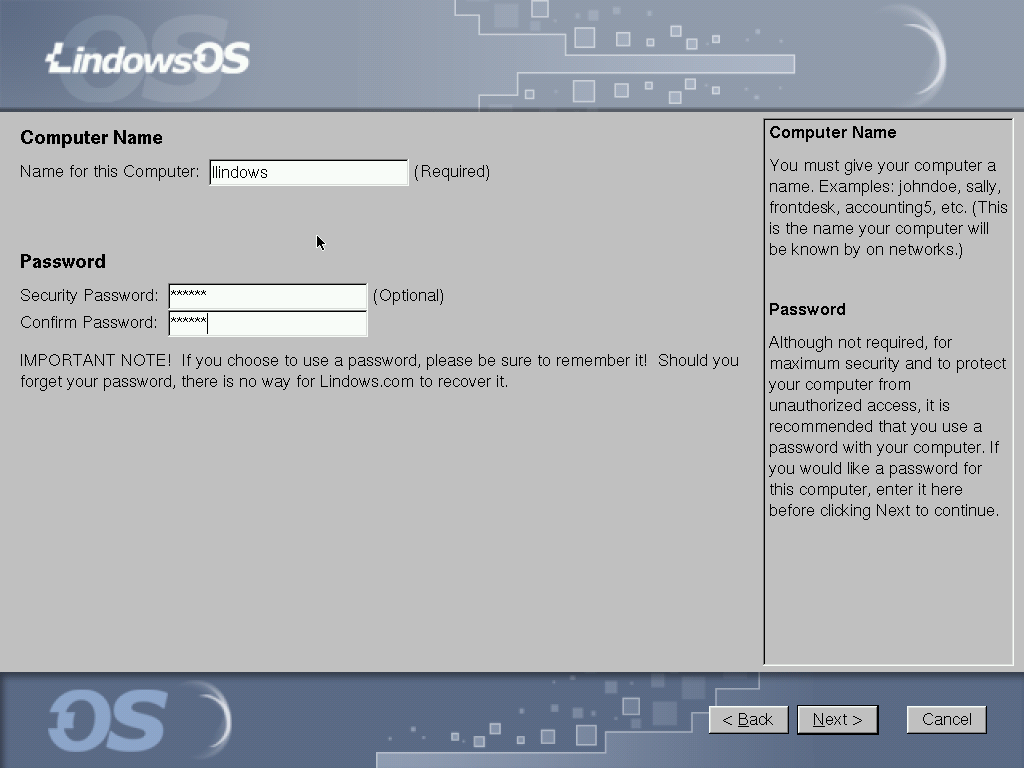Select the Security Password field
Viewport: 1024px width, 768px height.
point(268,296)
